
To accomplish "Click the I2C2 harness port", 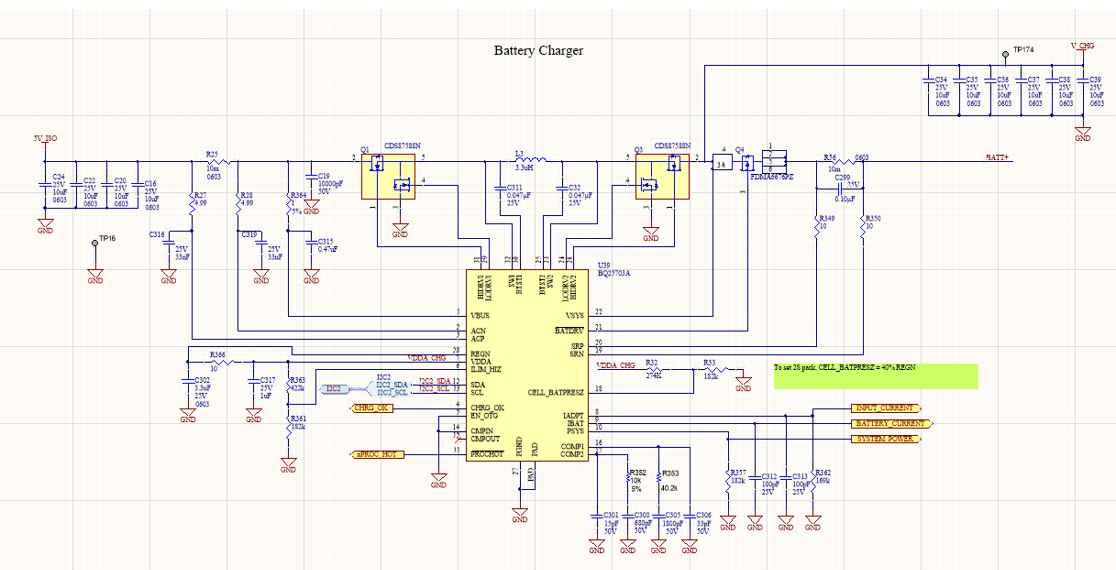I will pos(334,389).
